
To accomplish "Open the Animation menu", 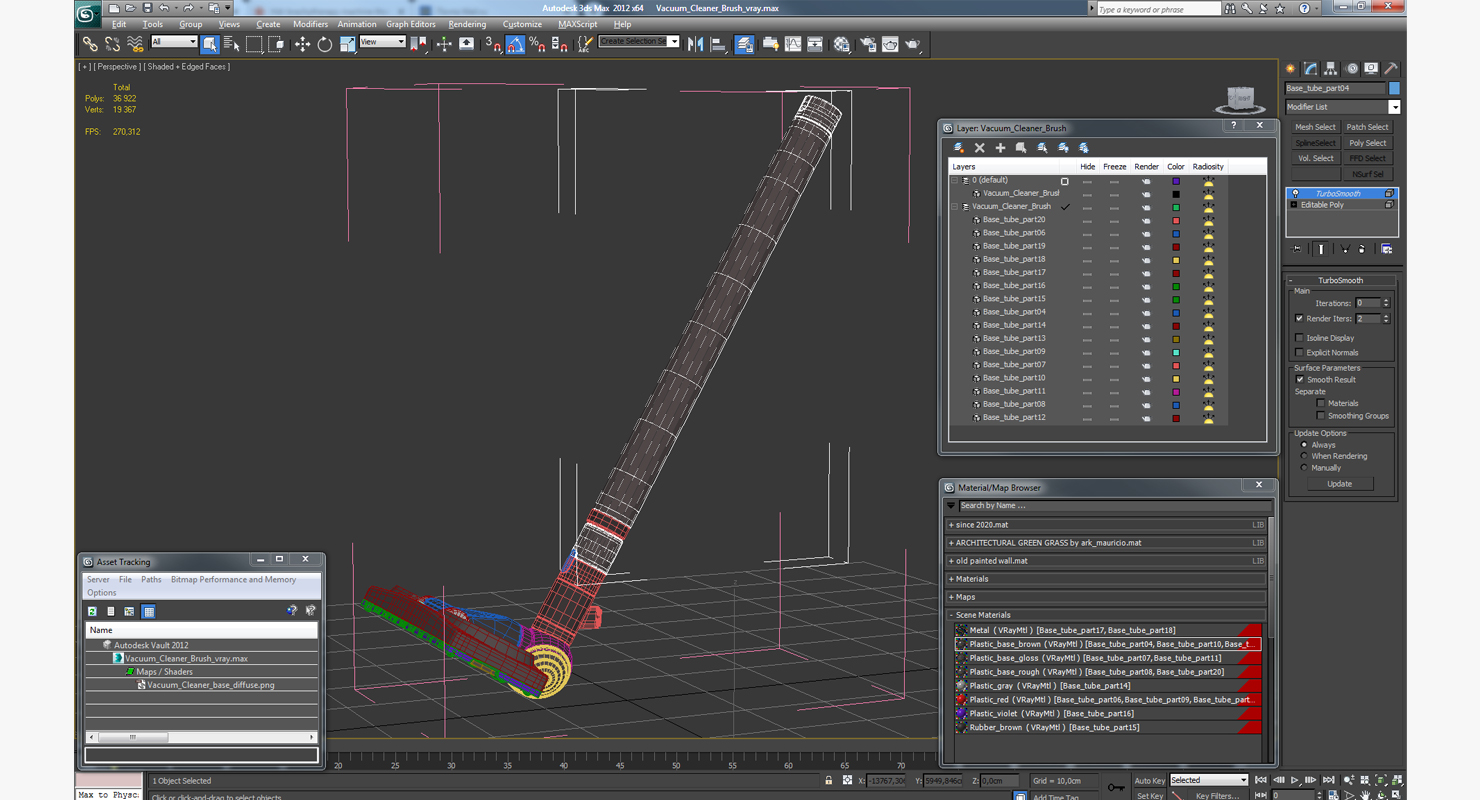I will click(357, 24).
